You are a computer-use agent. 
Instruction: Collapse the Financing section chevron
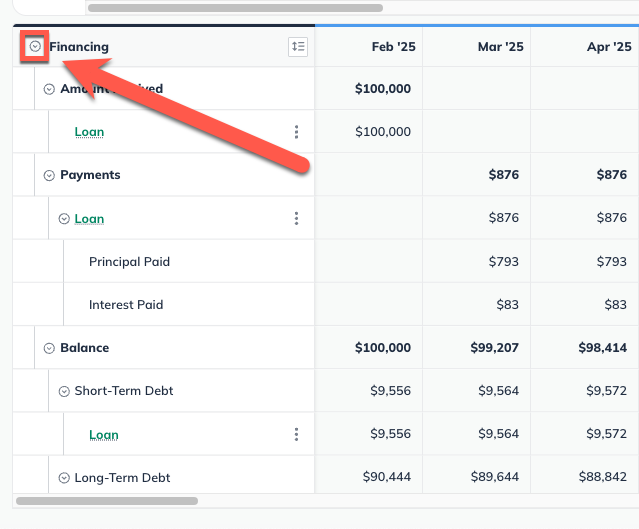coord(35,46)
